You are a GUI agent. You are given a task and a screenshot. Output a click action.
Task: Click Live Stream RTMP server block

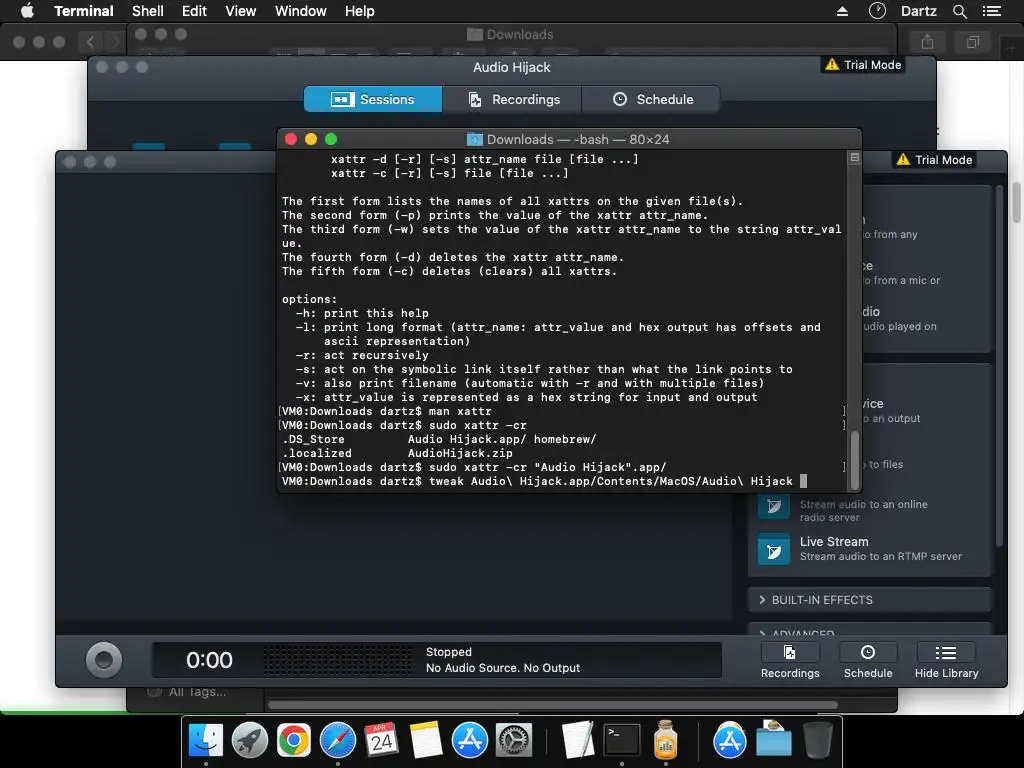[x=870, y=549]
